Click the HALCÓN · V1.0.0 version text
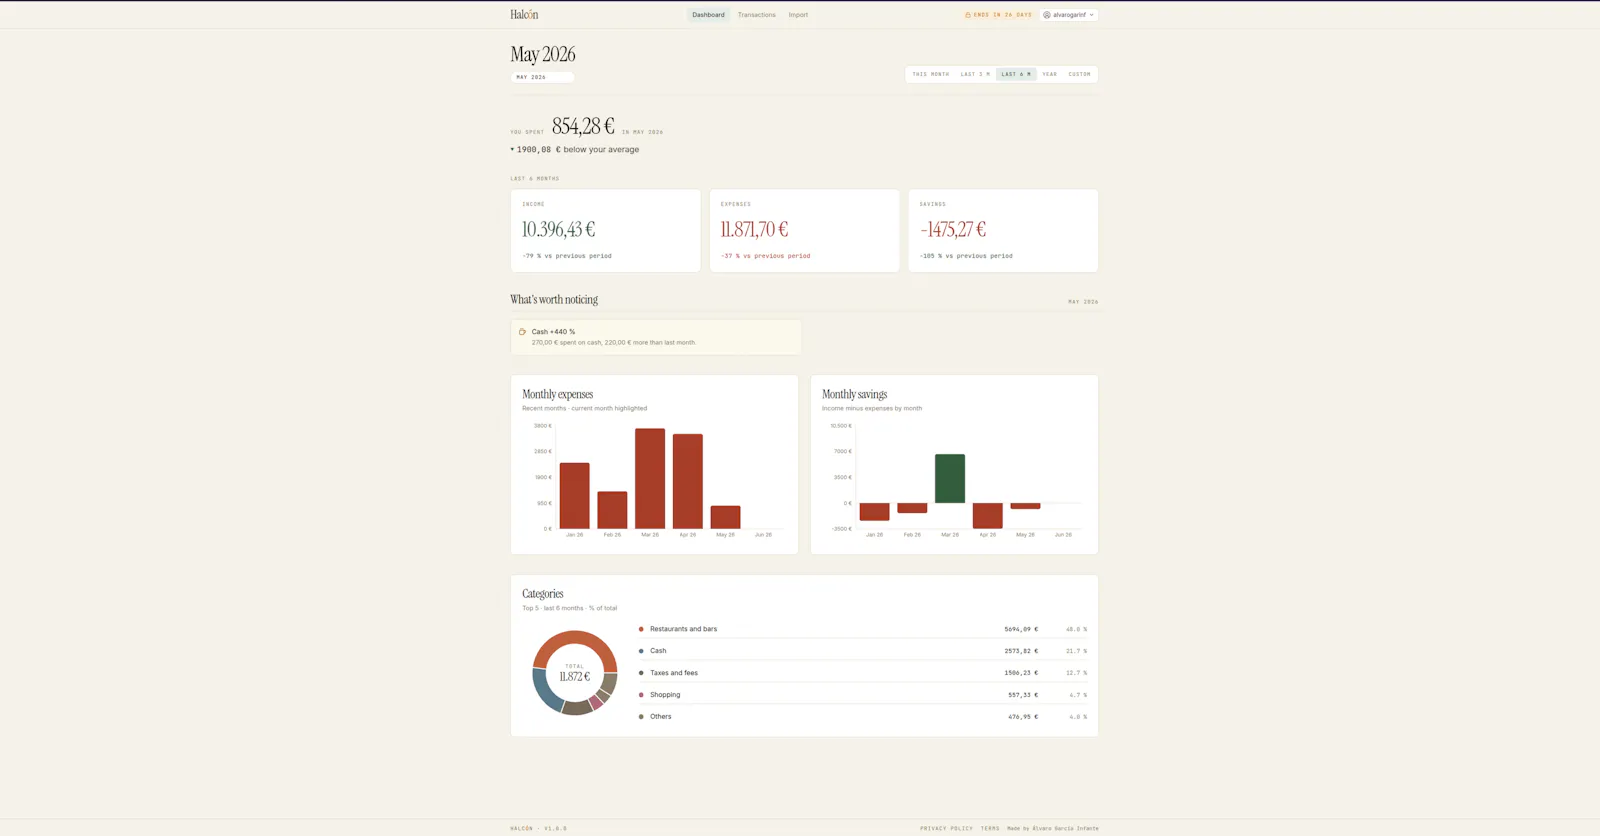 coord(538,828)
